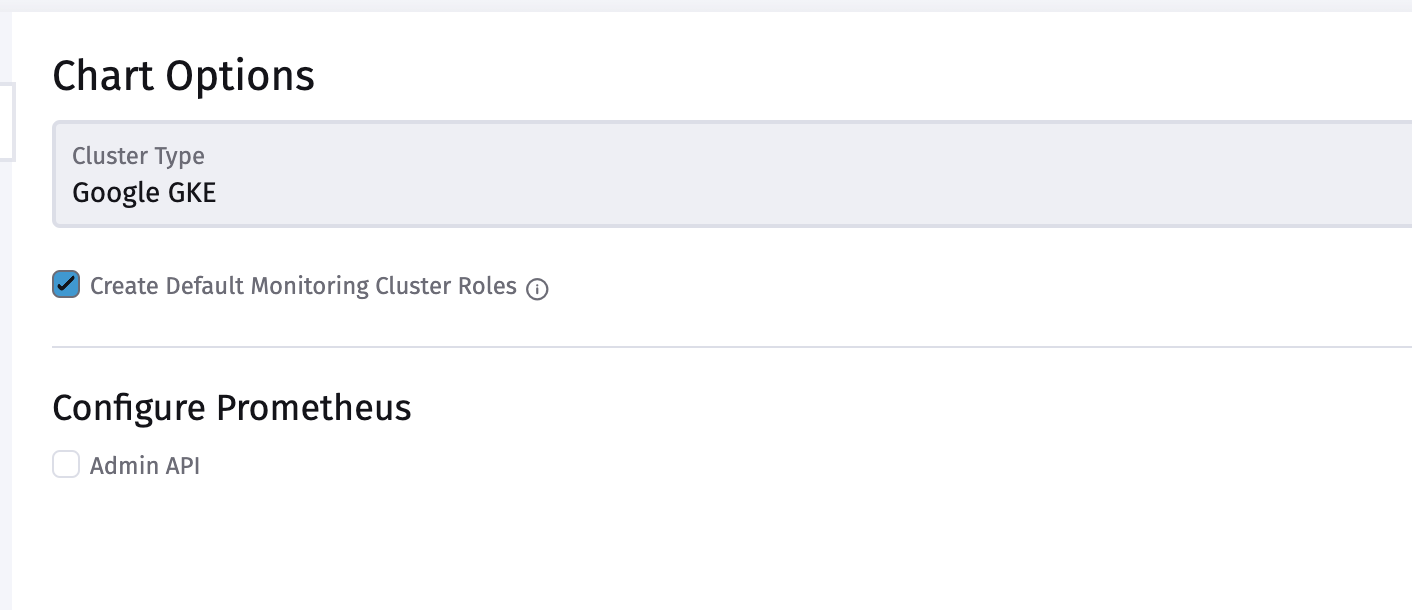Click the Cluster Type field label
The image size is (1412, 610).
coord(138,156)
